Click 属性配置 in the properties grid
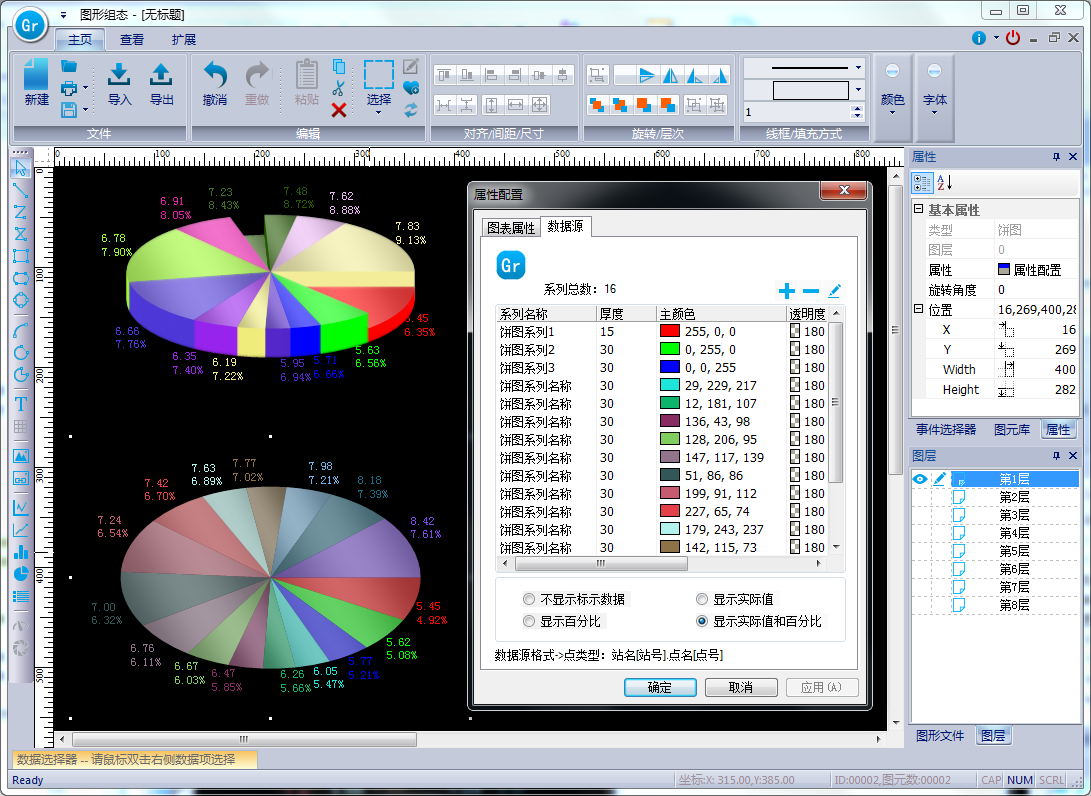This screenshot has width=1091, height=796. point(1037,270)
